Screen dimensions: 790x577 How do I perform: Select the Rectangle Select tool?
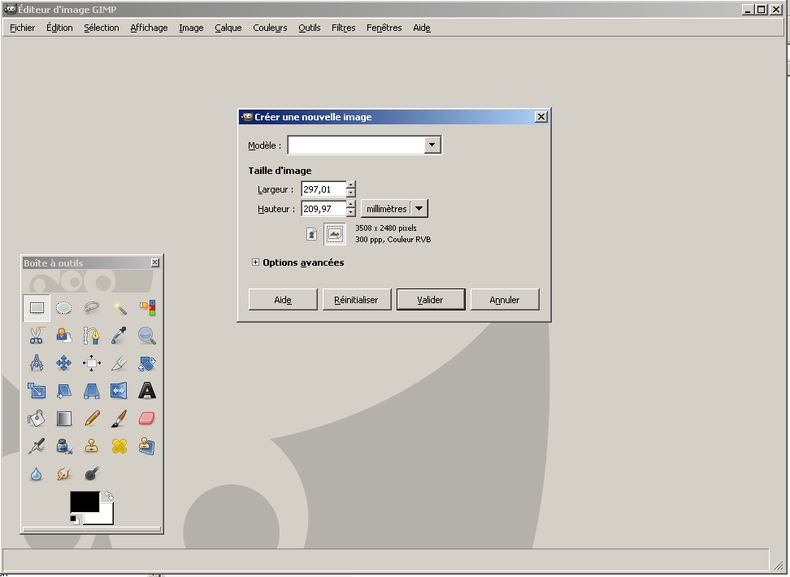pos(37,308)
